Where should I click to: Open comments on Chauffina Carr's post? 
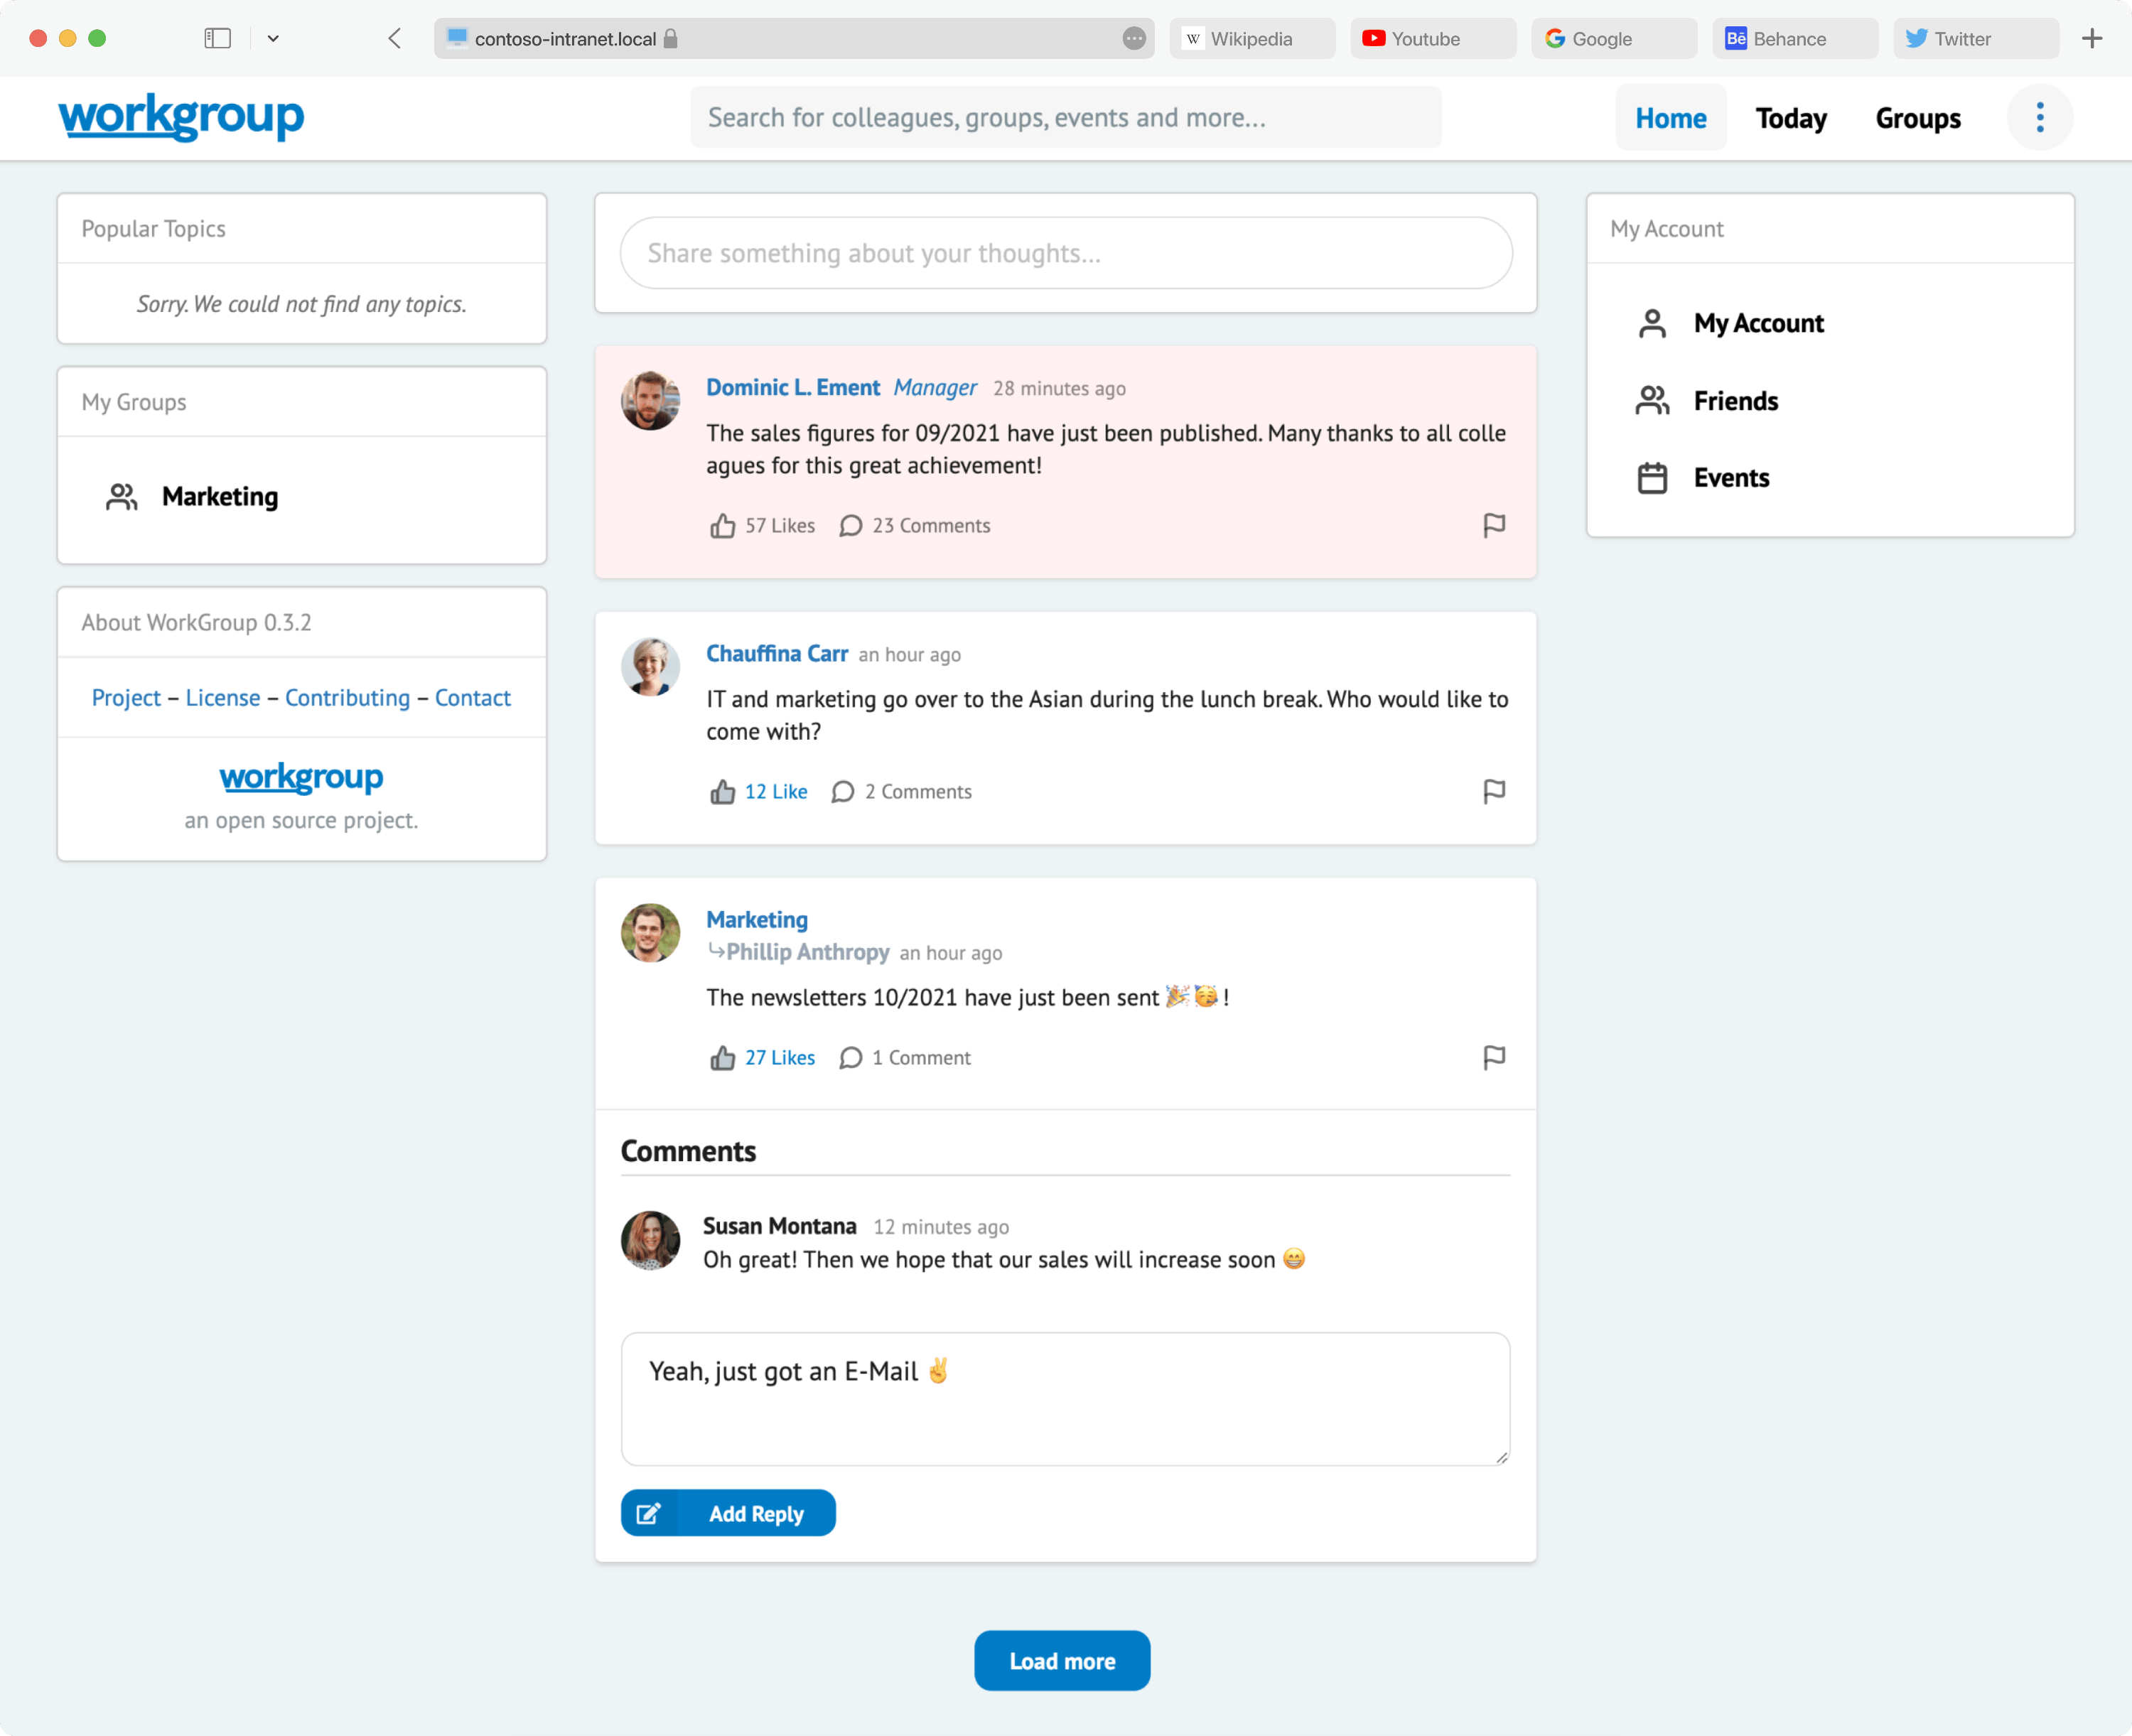pos(901,791)
